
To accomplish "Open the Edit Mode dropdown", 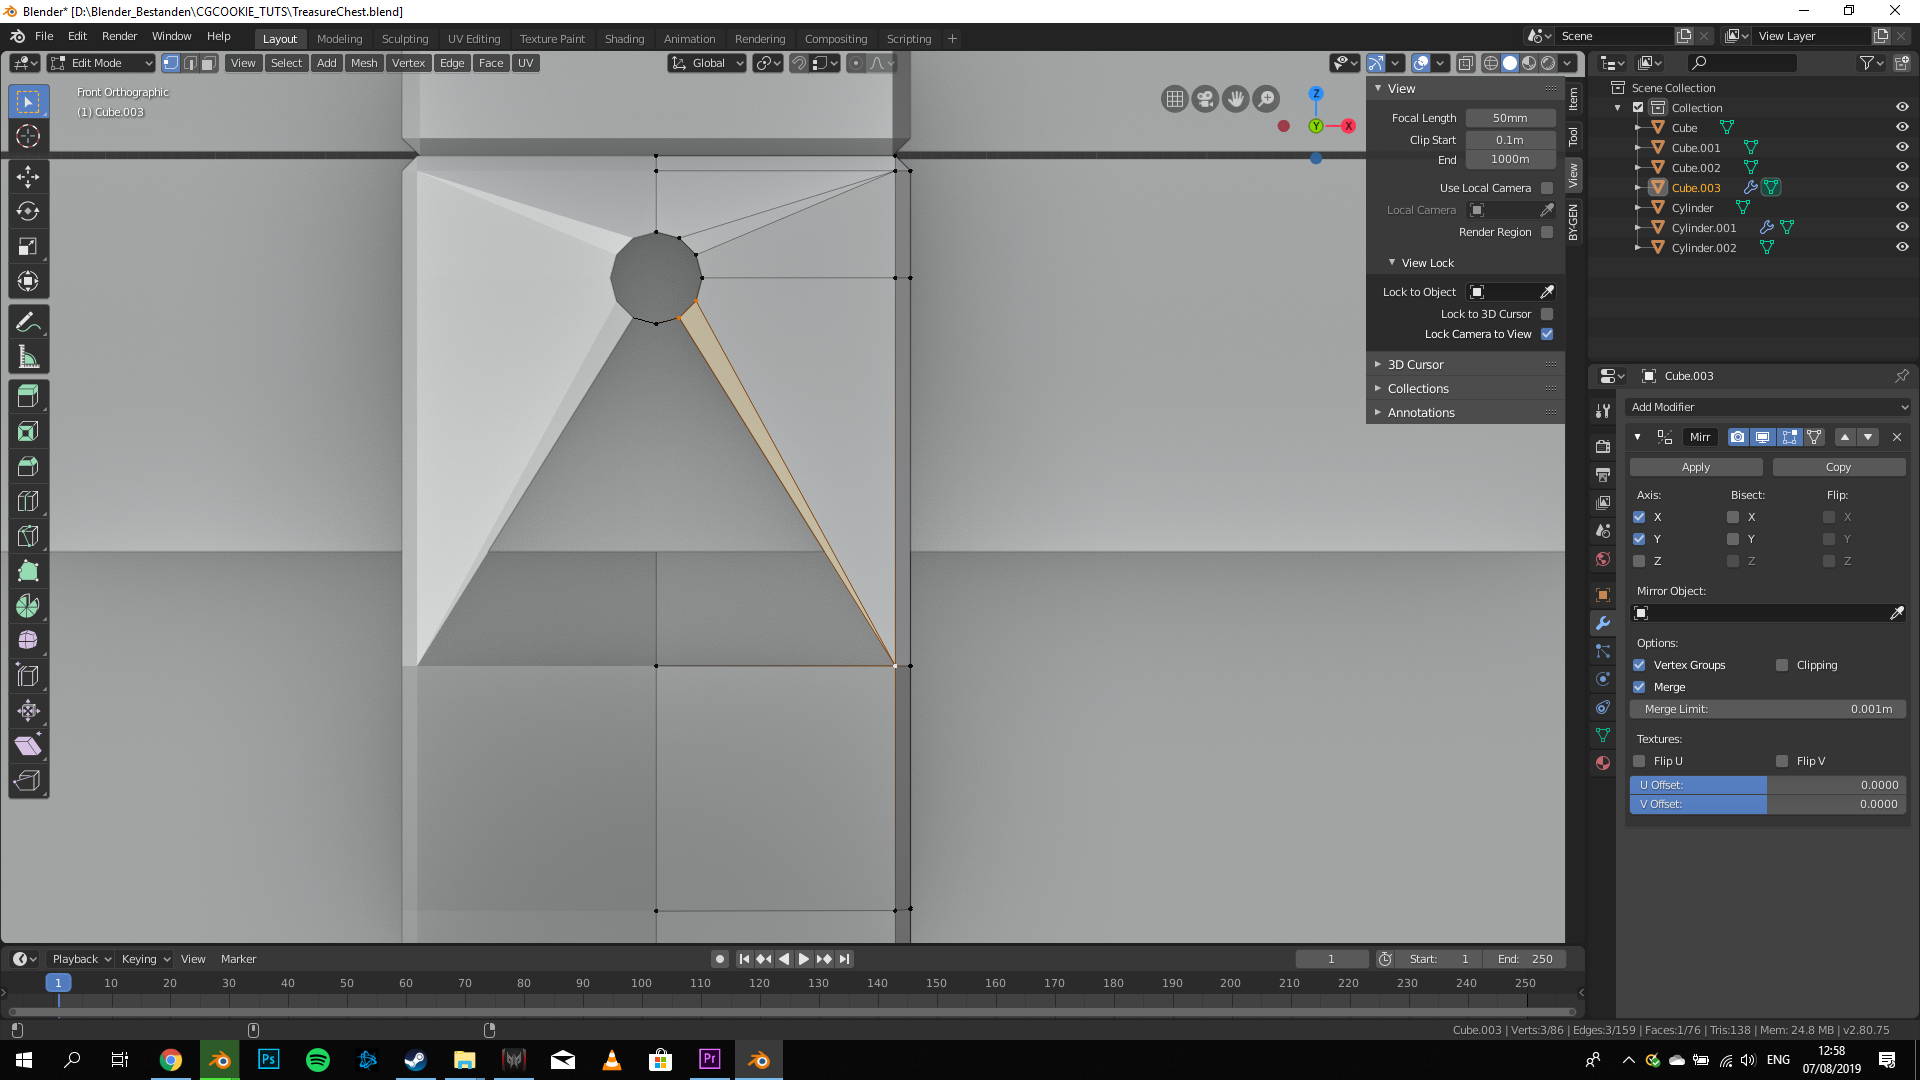I will click(101, 63).
